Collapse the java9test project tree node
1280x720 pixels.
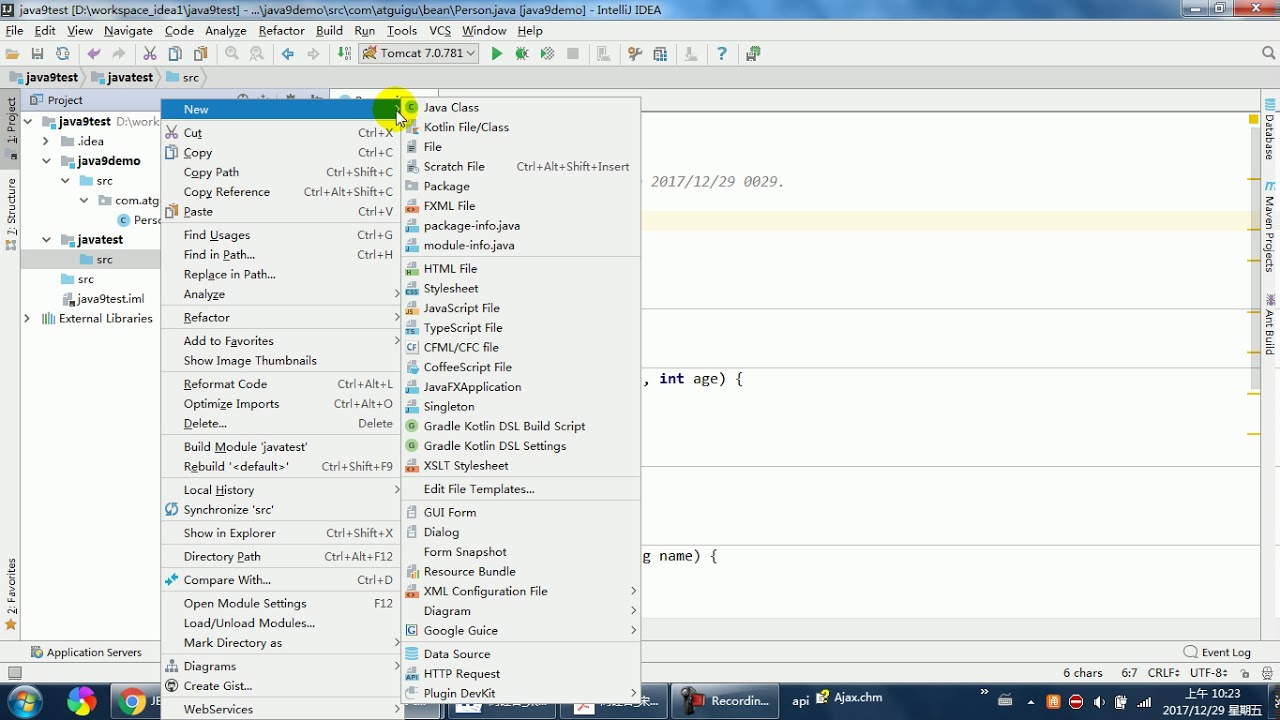(x=28, y=122)
